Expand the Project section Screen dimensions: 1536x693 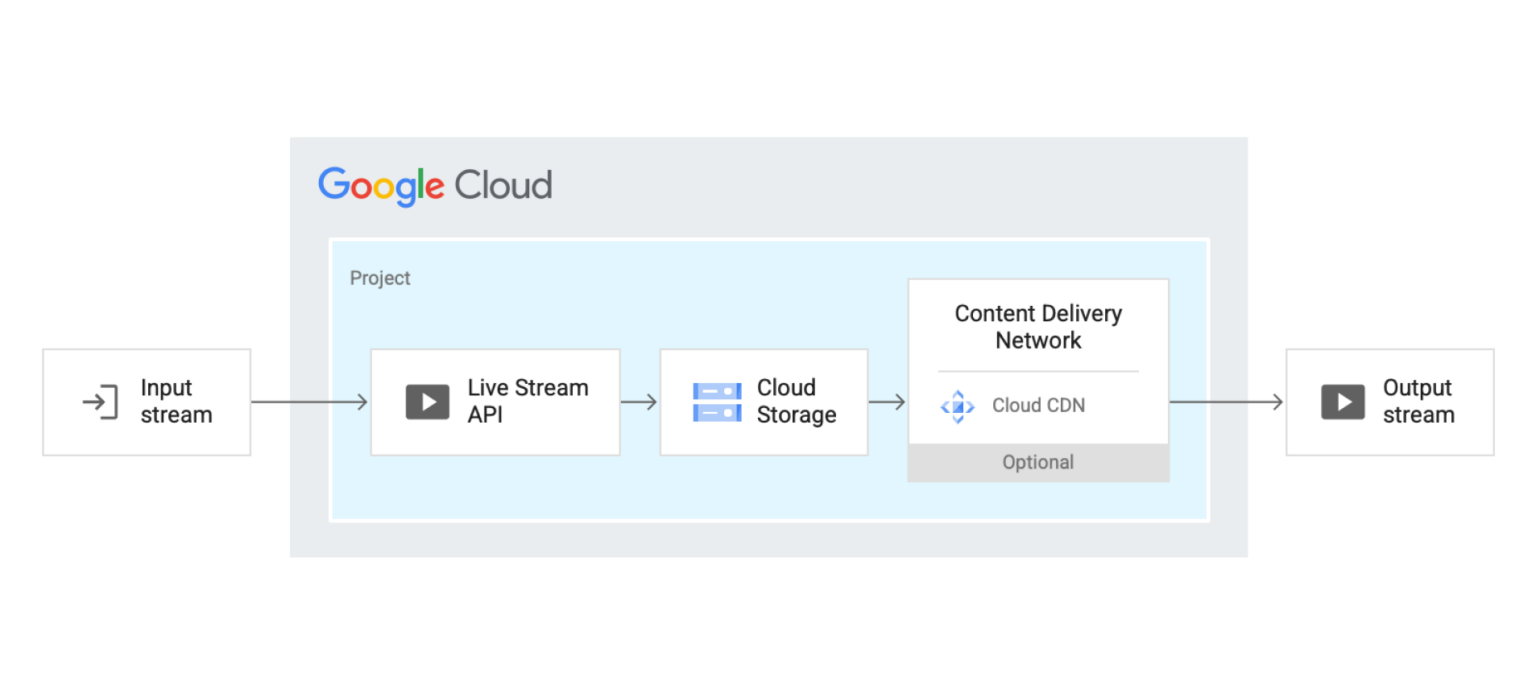pyautogui.click(x=380, y=278)
